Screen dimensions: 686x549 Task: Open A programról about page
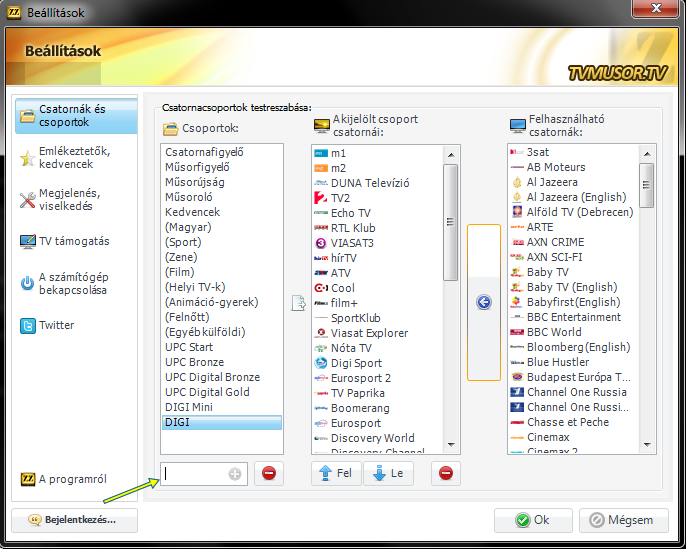74,479
